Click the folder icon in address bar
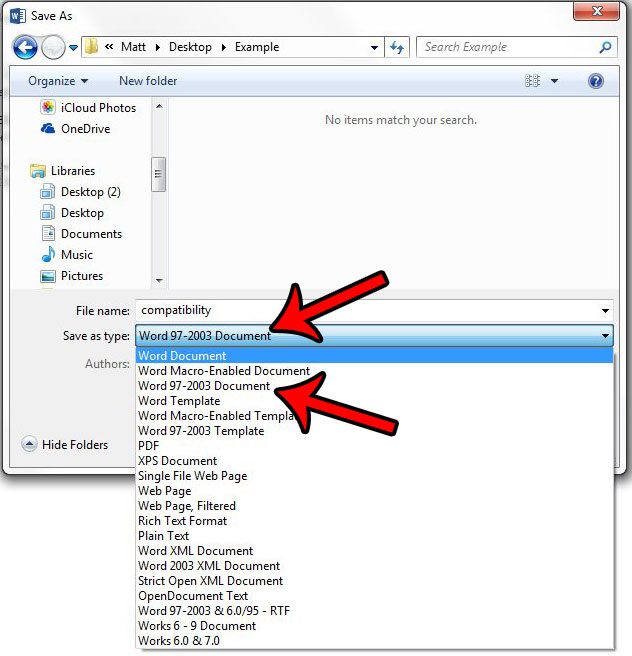This screenshot has height=656, width=632. click(91, 46)
